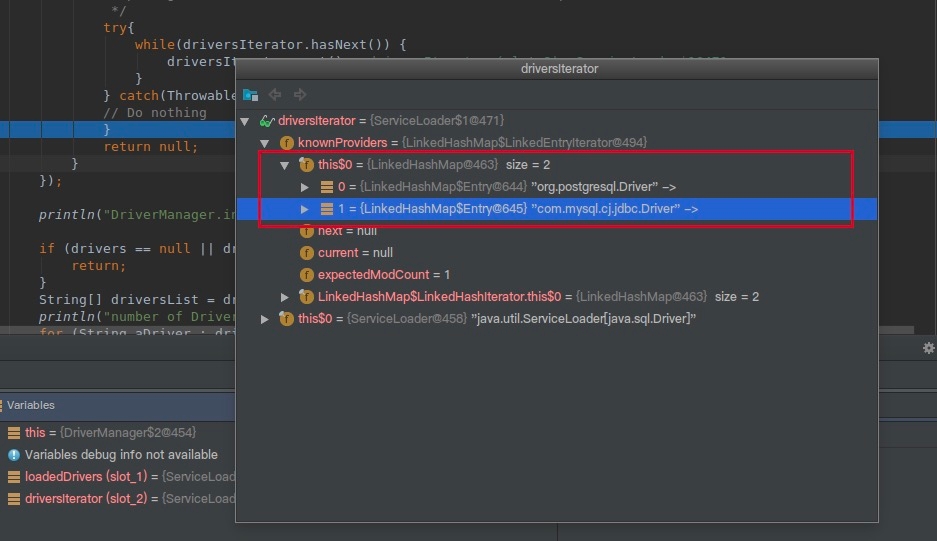Click the field icon next to knownProviders
Screen dimensions: 937x541
pyautogui.click(x=287, y=143)
